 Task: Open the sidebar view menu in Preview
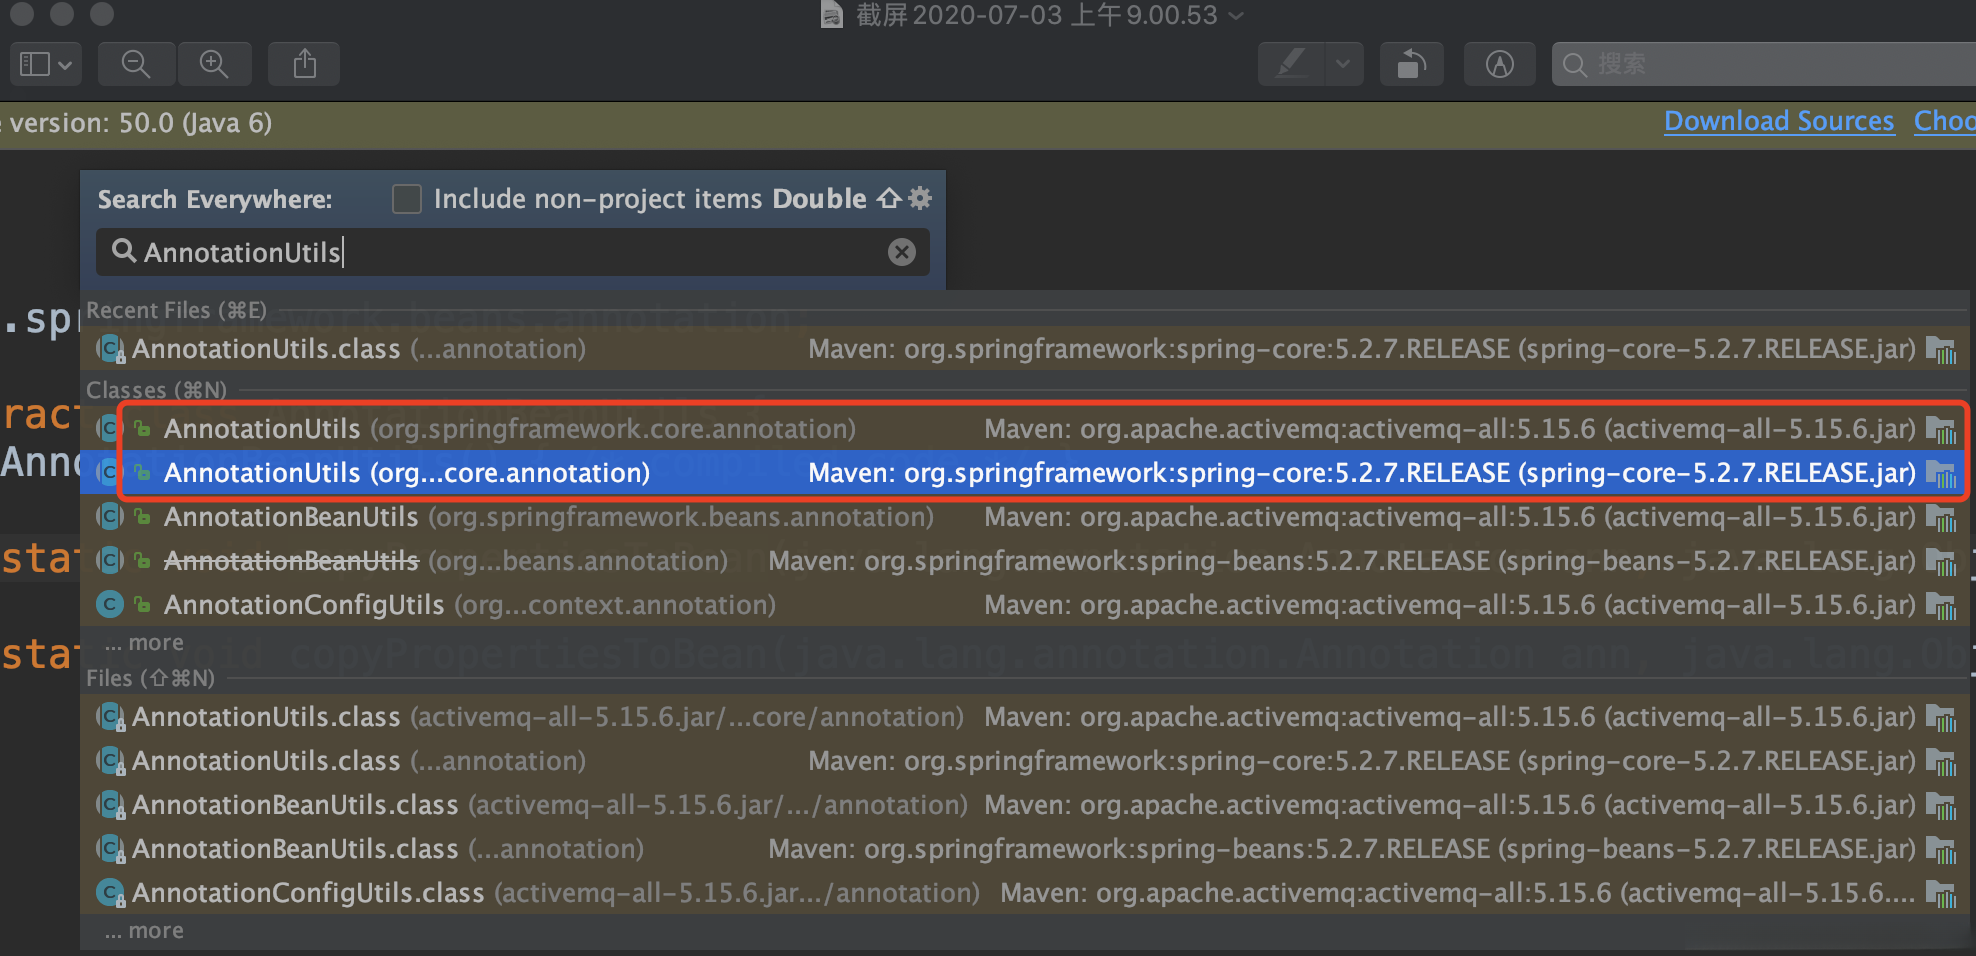coord(46,64)
